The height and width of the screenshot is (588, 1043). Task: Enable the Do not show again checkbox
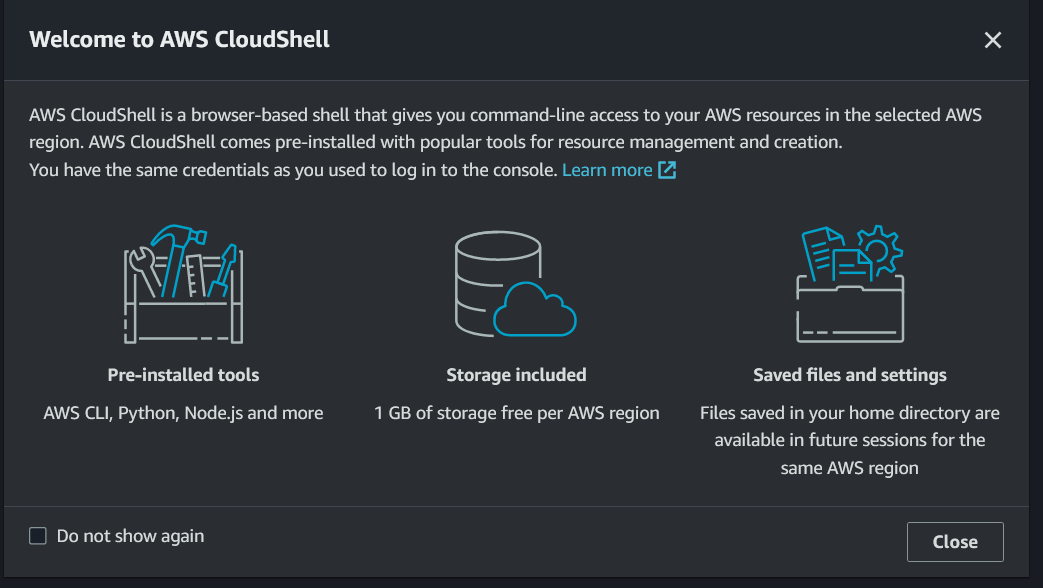coord(38,536)
